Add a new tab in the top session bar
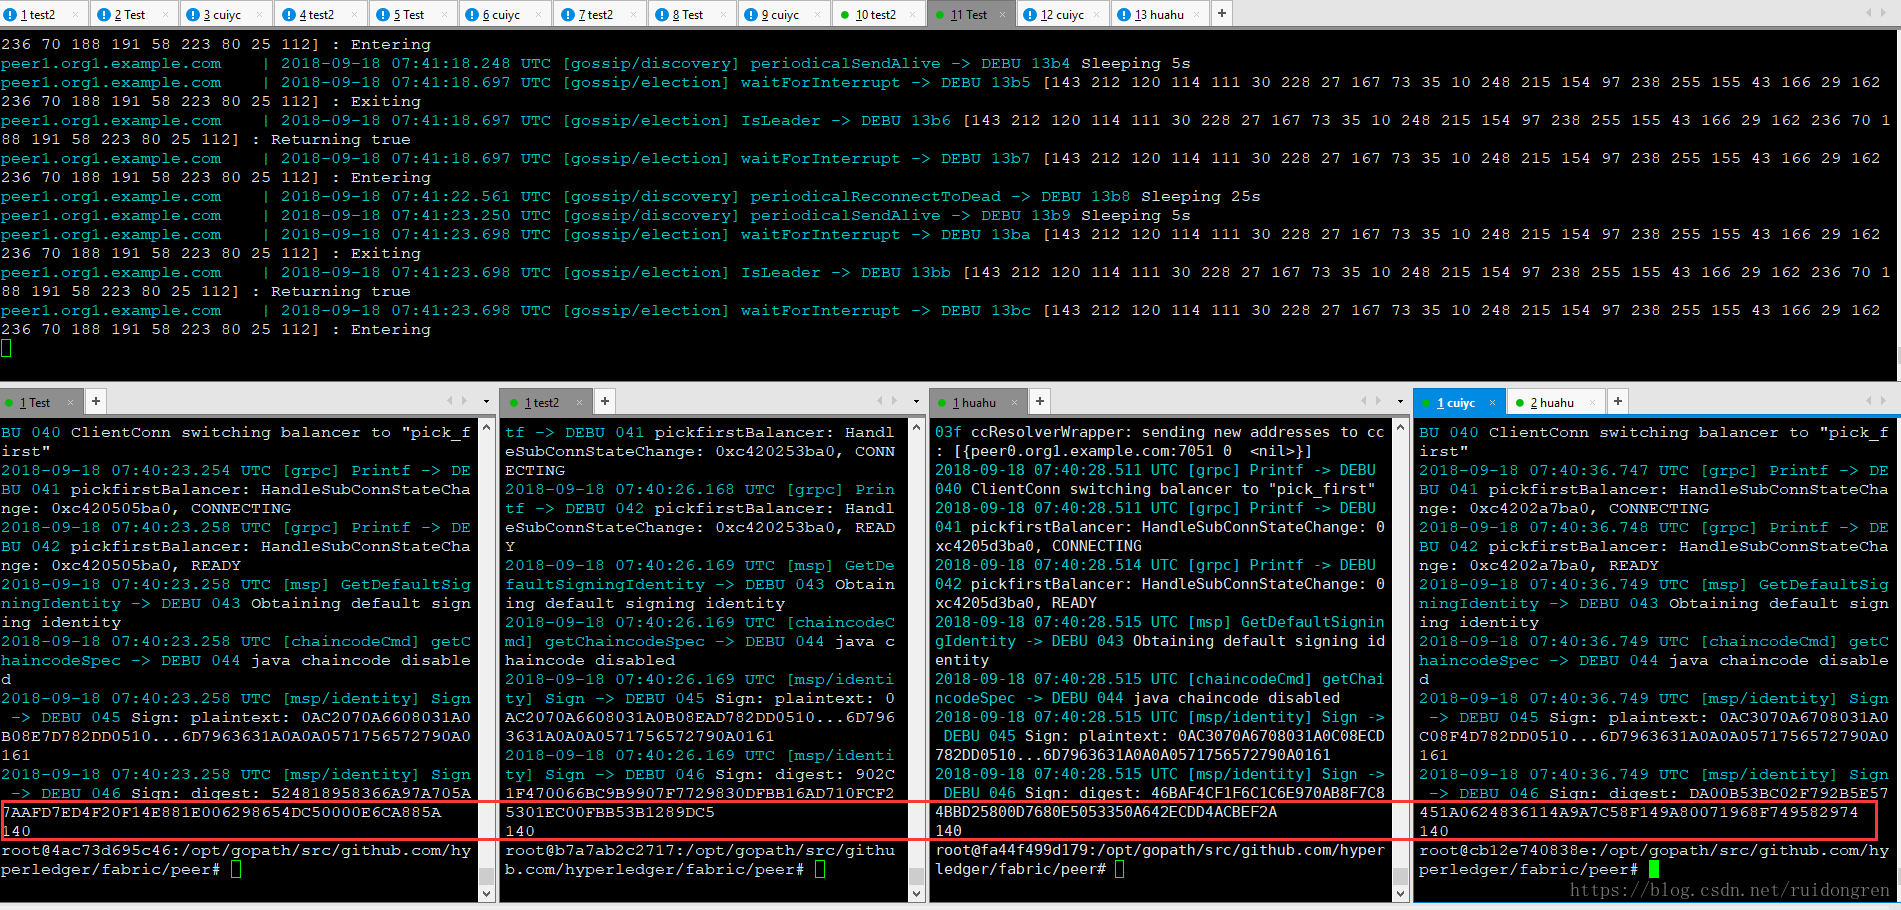Viewport: 1901px width, 910px height. coord(1222,14)
